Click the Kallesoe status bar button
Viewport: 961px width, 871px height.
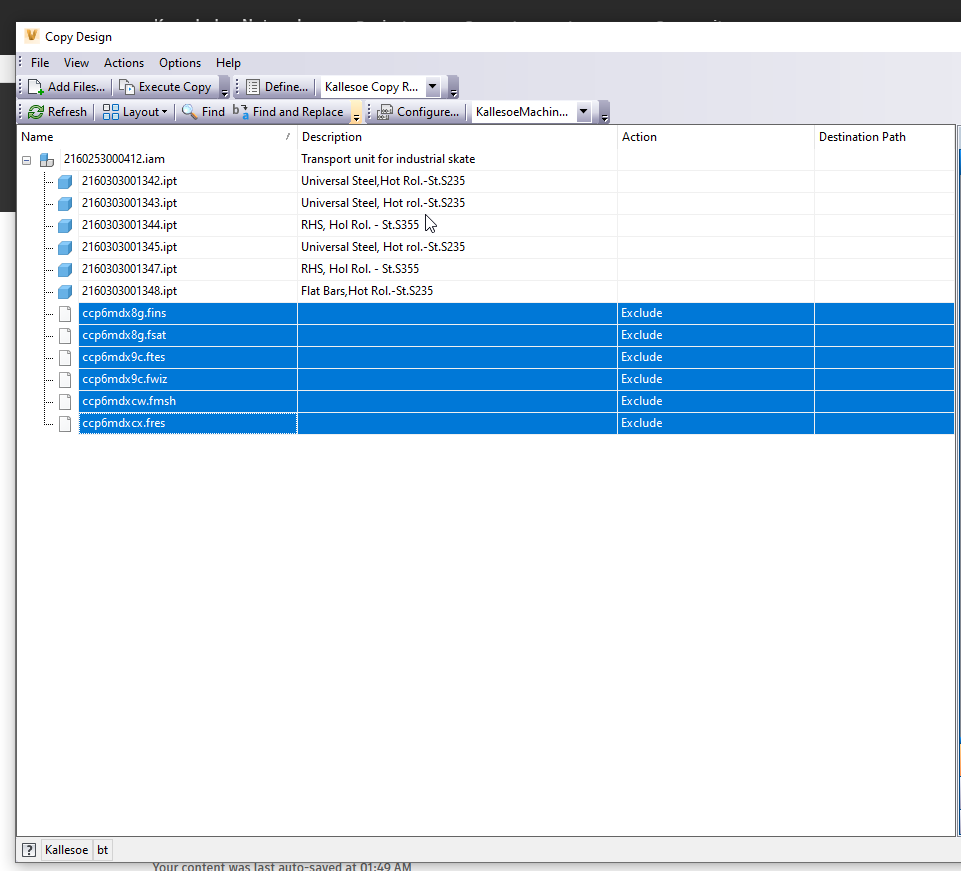[66, 849]
